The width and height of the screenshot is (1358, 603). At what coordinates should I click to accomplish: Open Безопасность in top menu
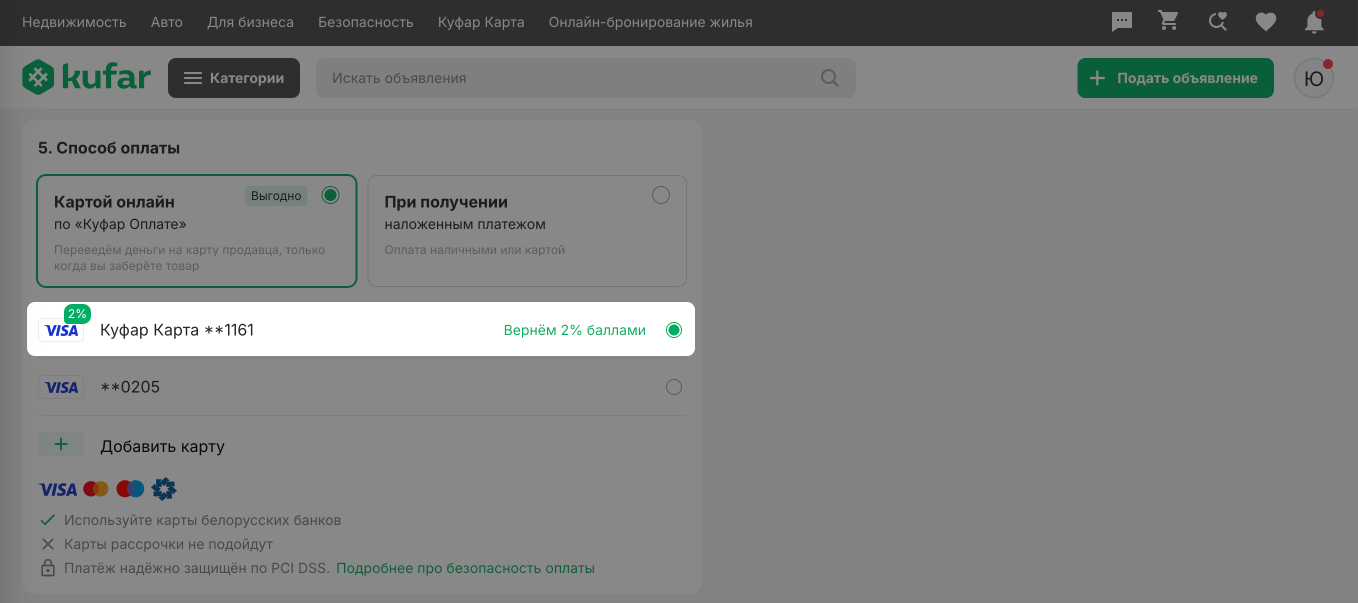tap(366, 22)
